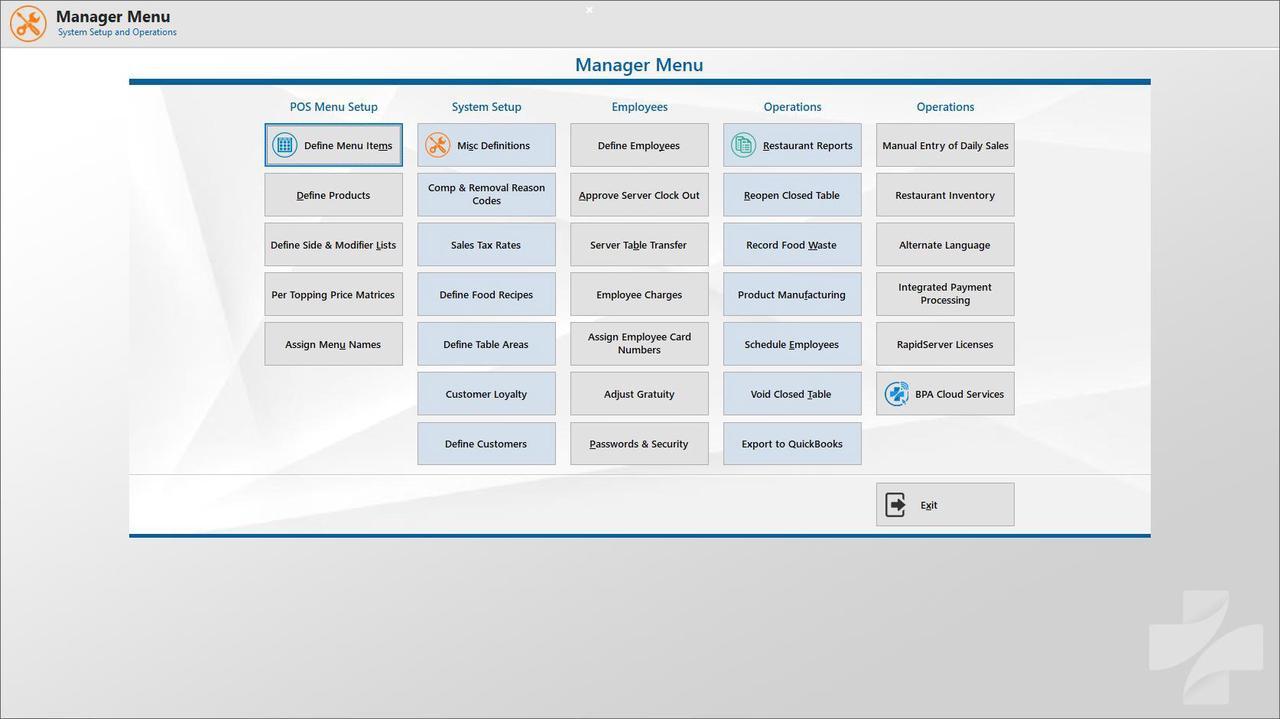The width and height of the screenshot is (1280, 719).
Task: Open Define Products
Action: [334, 195]
